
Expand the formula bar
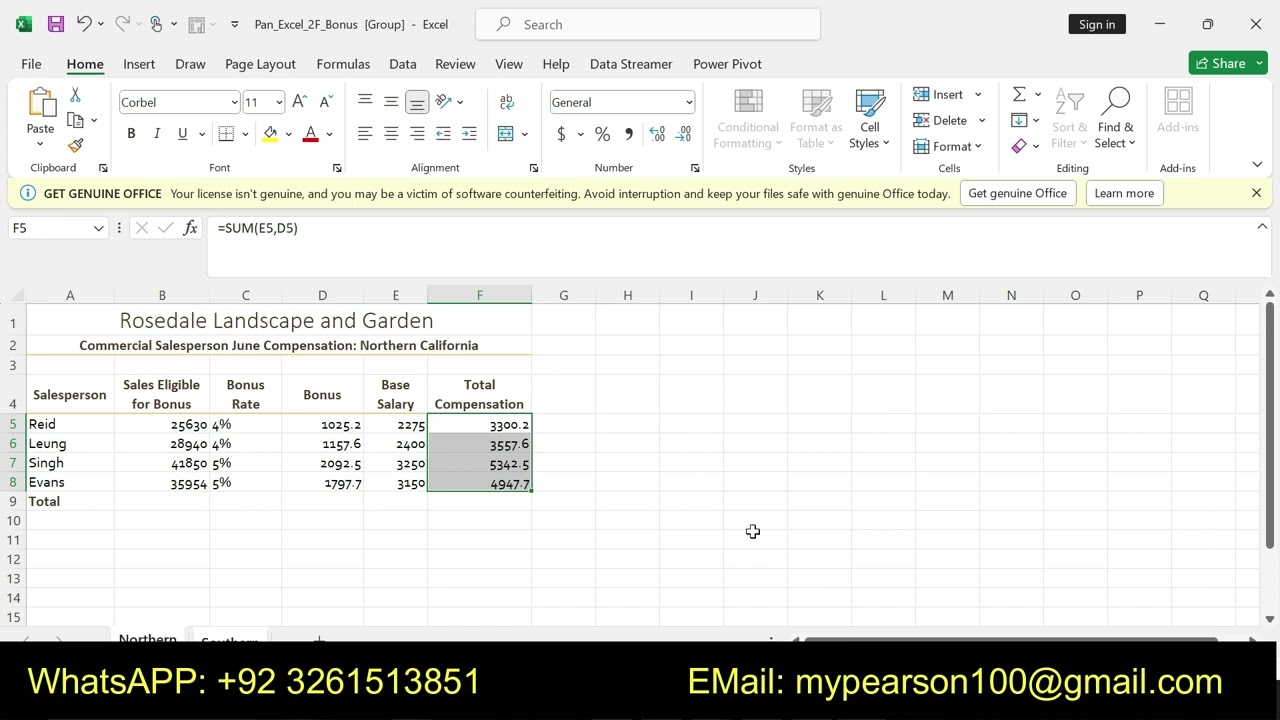pyautogui.click(x=1262, y=227)
